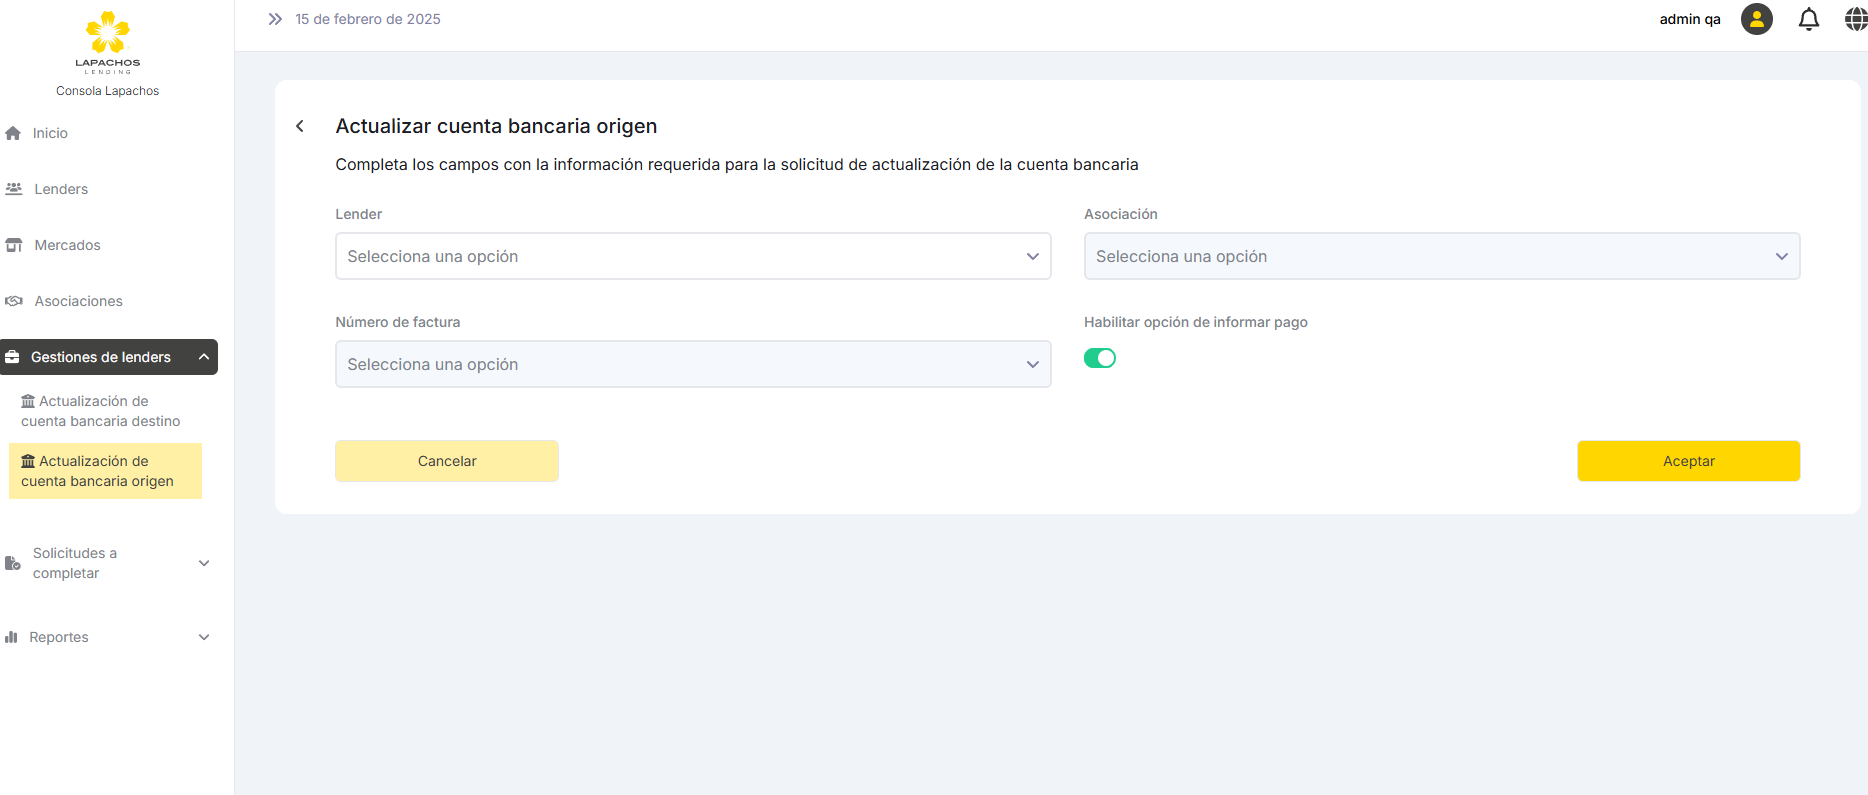Click the Lapachos Lending logo
Viewport: 1868px width, 795px height.
[107, 42]
